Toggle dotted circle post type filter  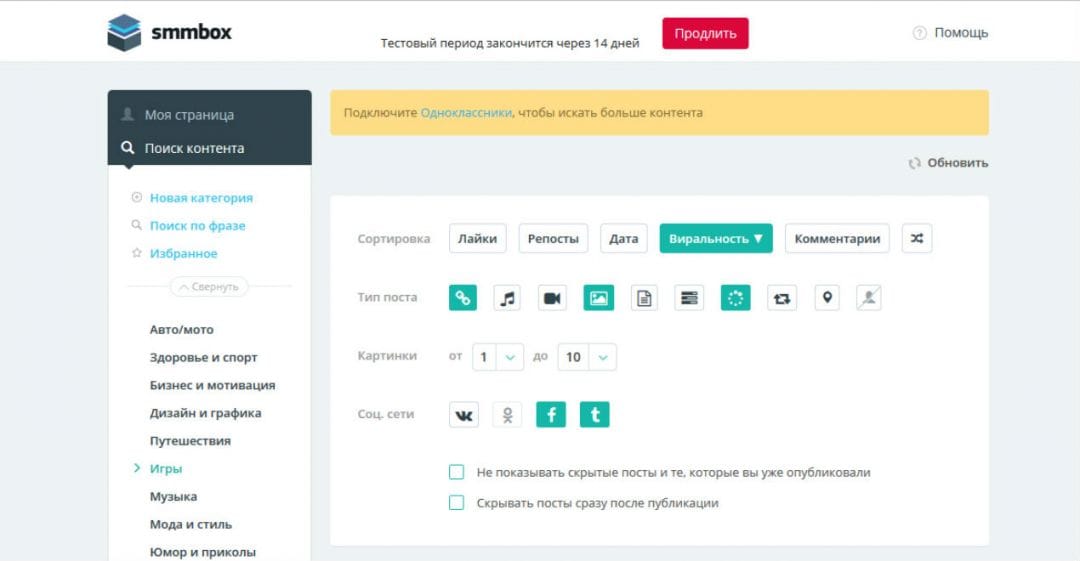736,298
